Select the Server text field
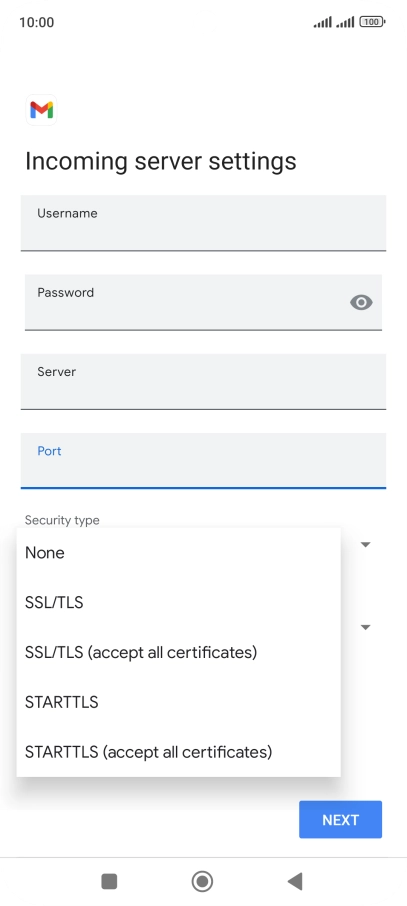407x906 pixels. [203, 381]
